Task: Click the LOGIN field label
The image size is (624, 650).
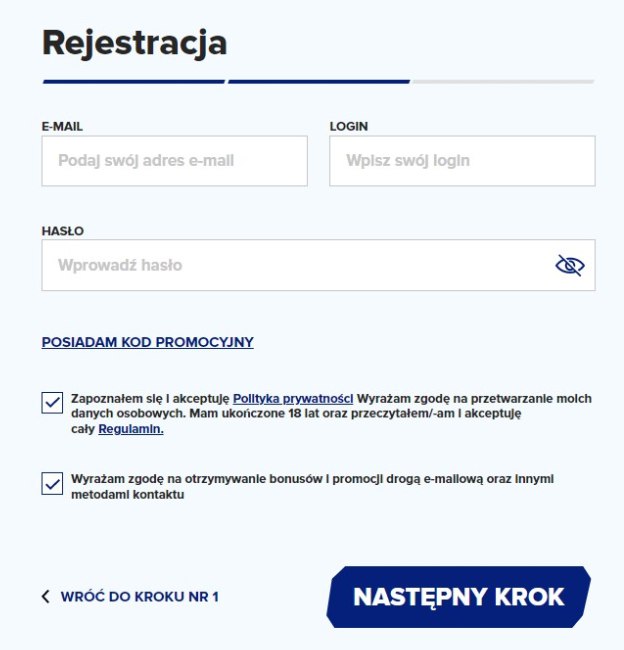Action: 349,126
